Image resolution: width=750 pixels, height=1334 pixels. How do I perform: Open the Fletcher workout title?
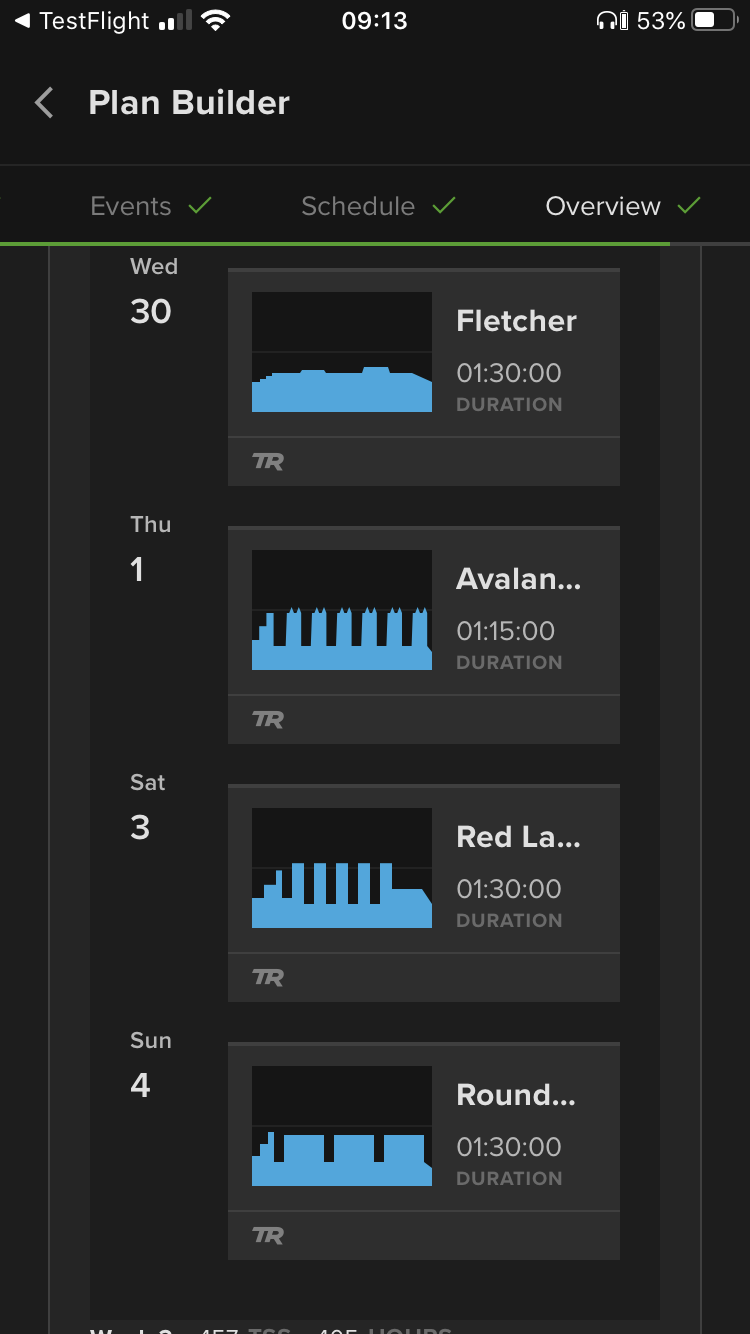516,321
